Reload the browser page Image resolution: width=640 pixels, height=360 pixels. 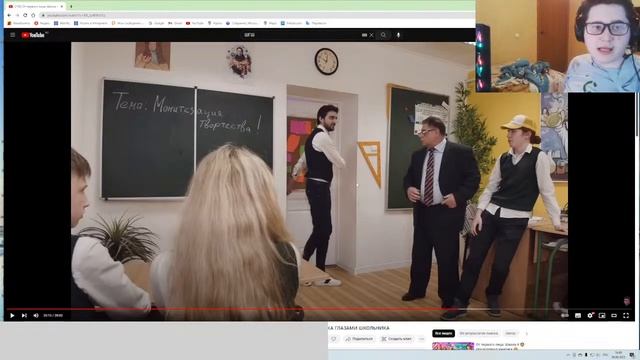(25, 15)
